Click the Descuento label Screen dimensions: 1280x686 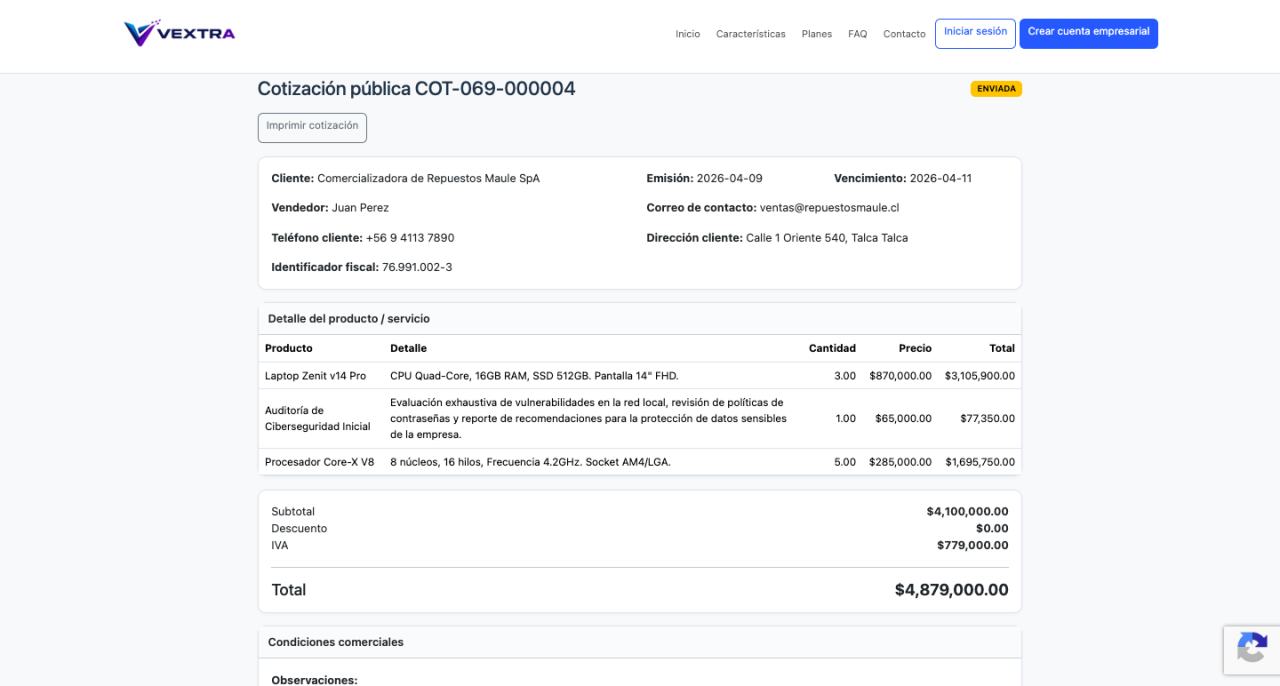pos(299,528)
